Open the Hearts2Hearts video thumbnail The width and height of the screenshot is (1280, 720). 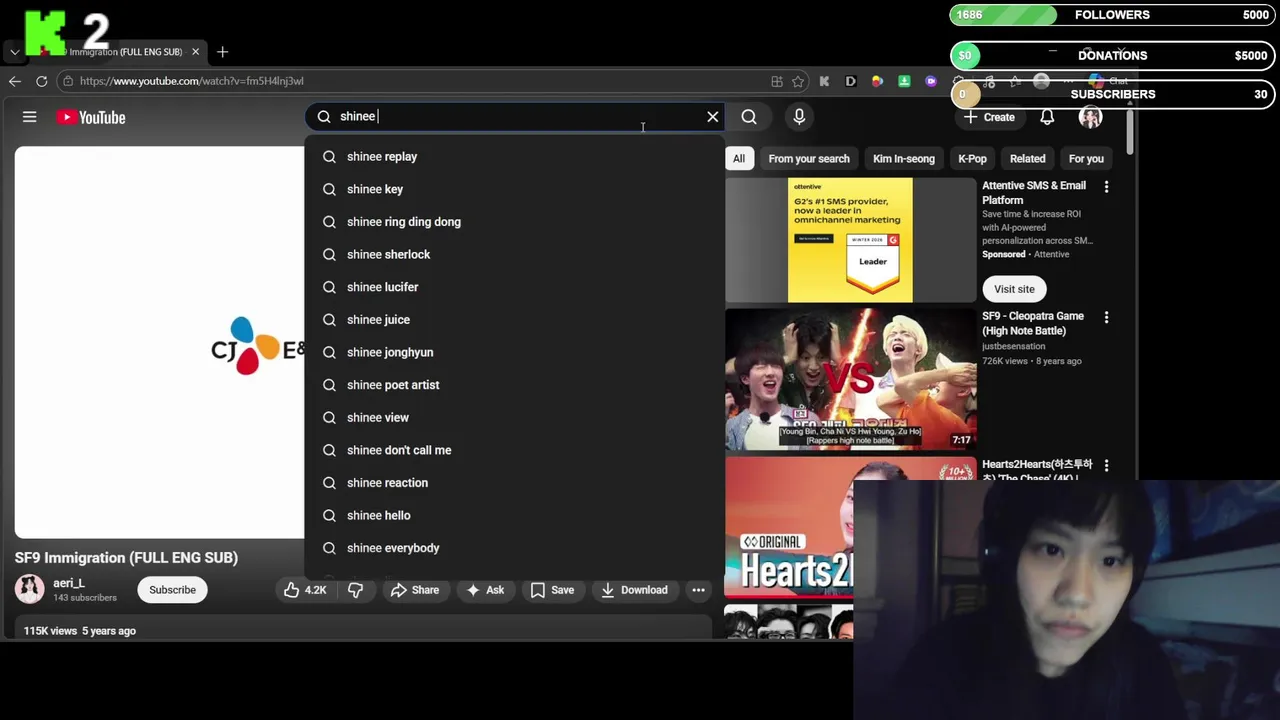point(789,528)
